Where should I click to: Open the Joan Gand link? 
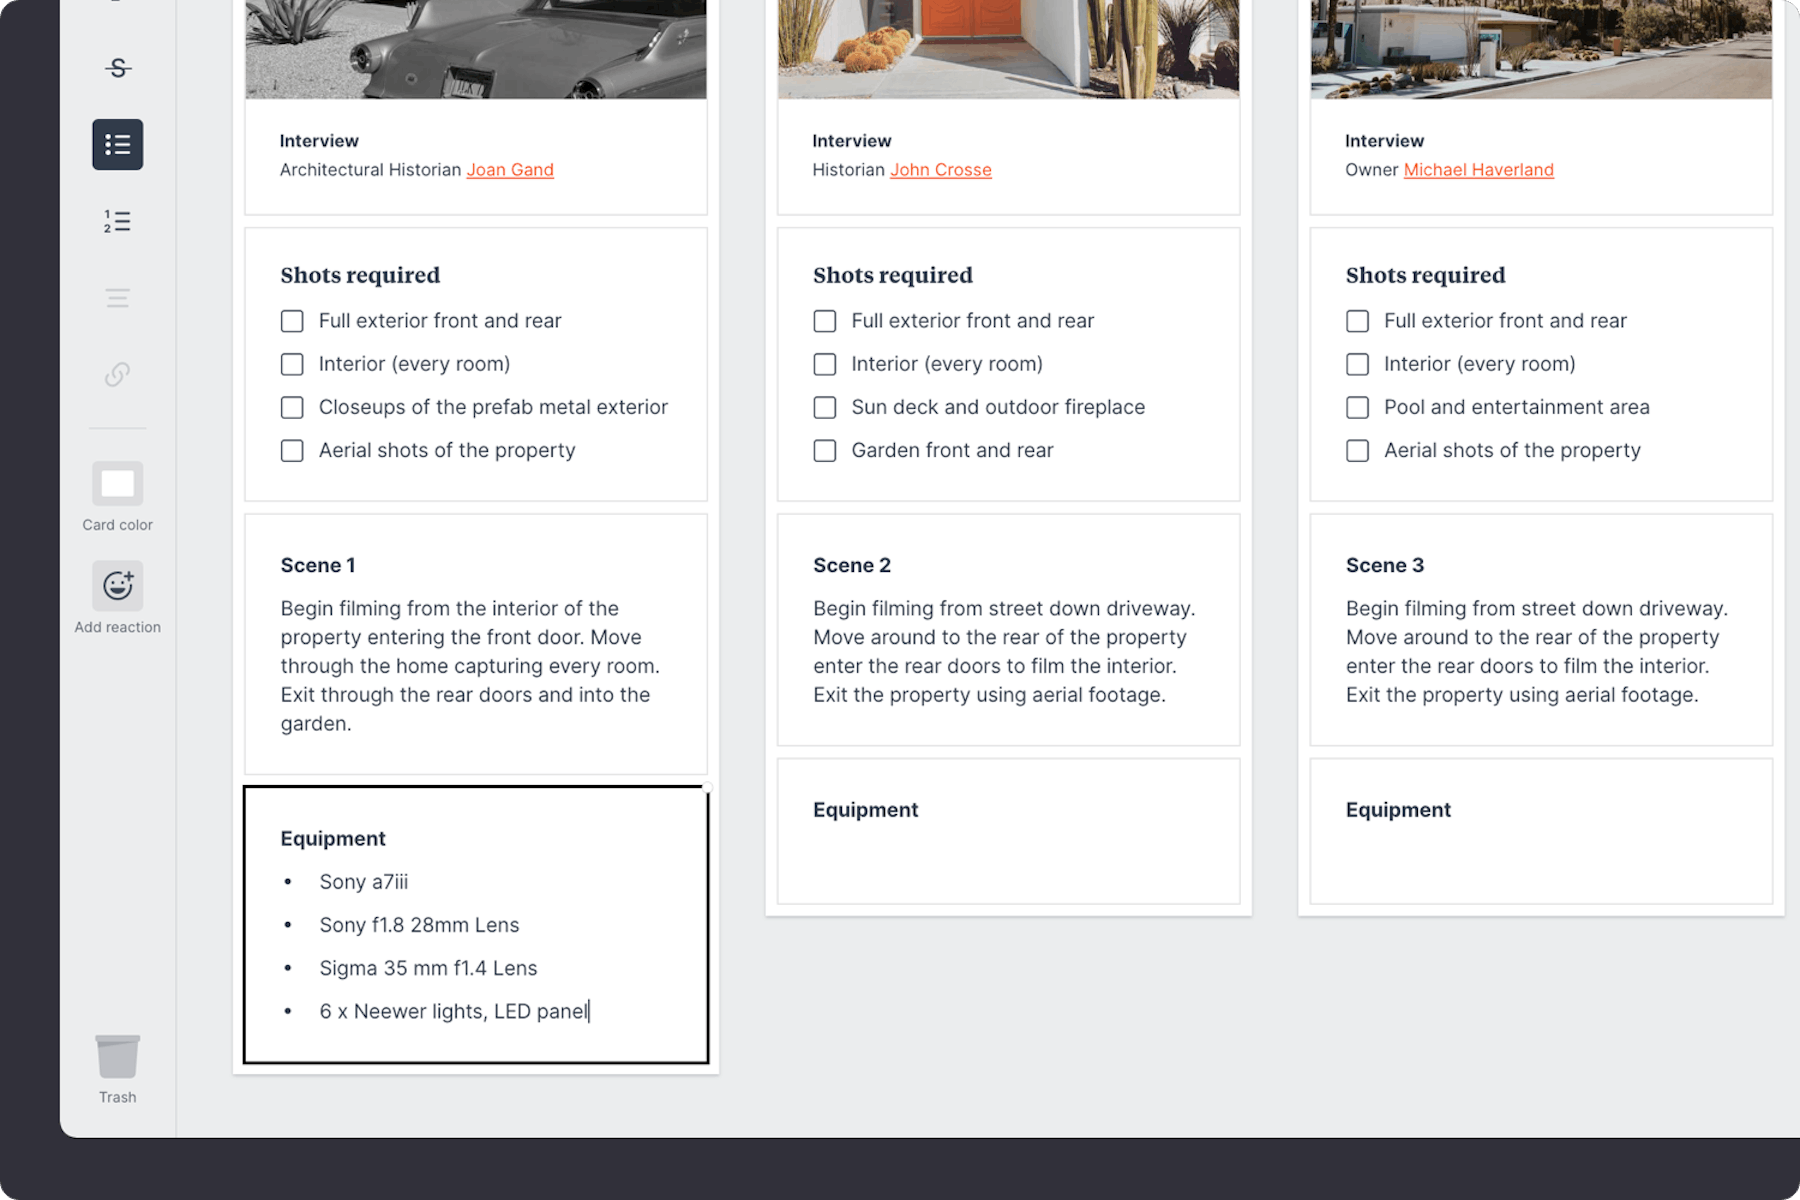(510, 169)
